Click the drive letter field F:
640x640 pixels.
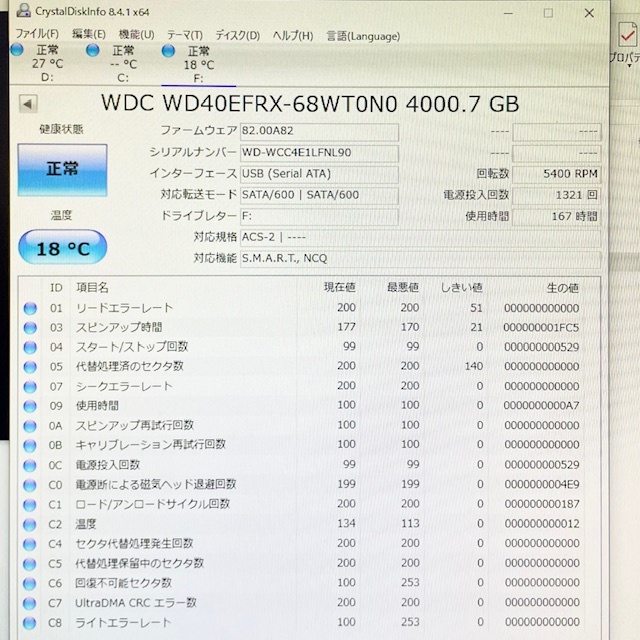coord(319,216)
